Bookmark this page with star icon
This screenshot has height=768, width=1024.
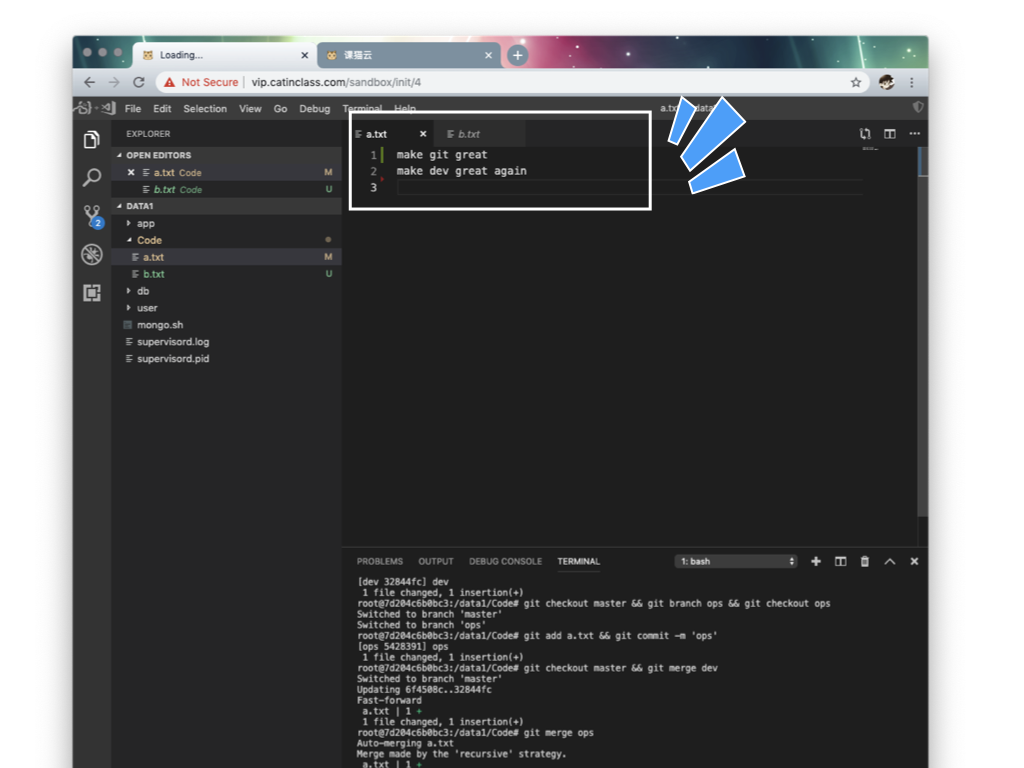[x=856, y=82]
